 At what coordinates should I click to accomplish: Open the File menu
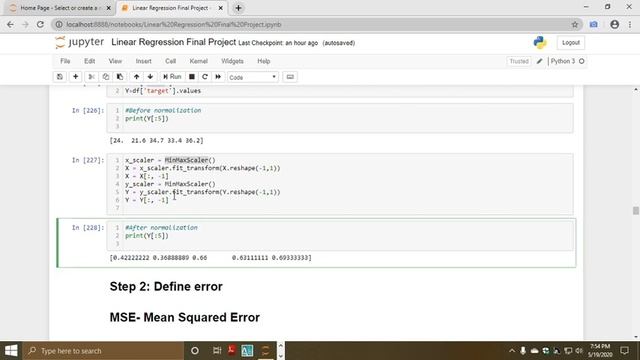point(65,61)
